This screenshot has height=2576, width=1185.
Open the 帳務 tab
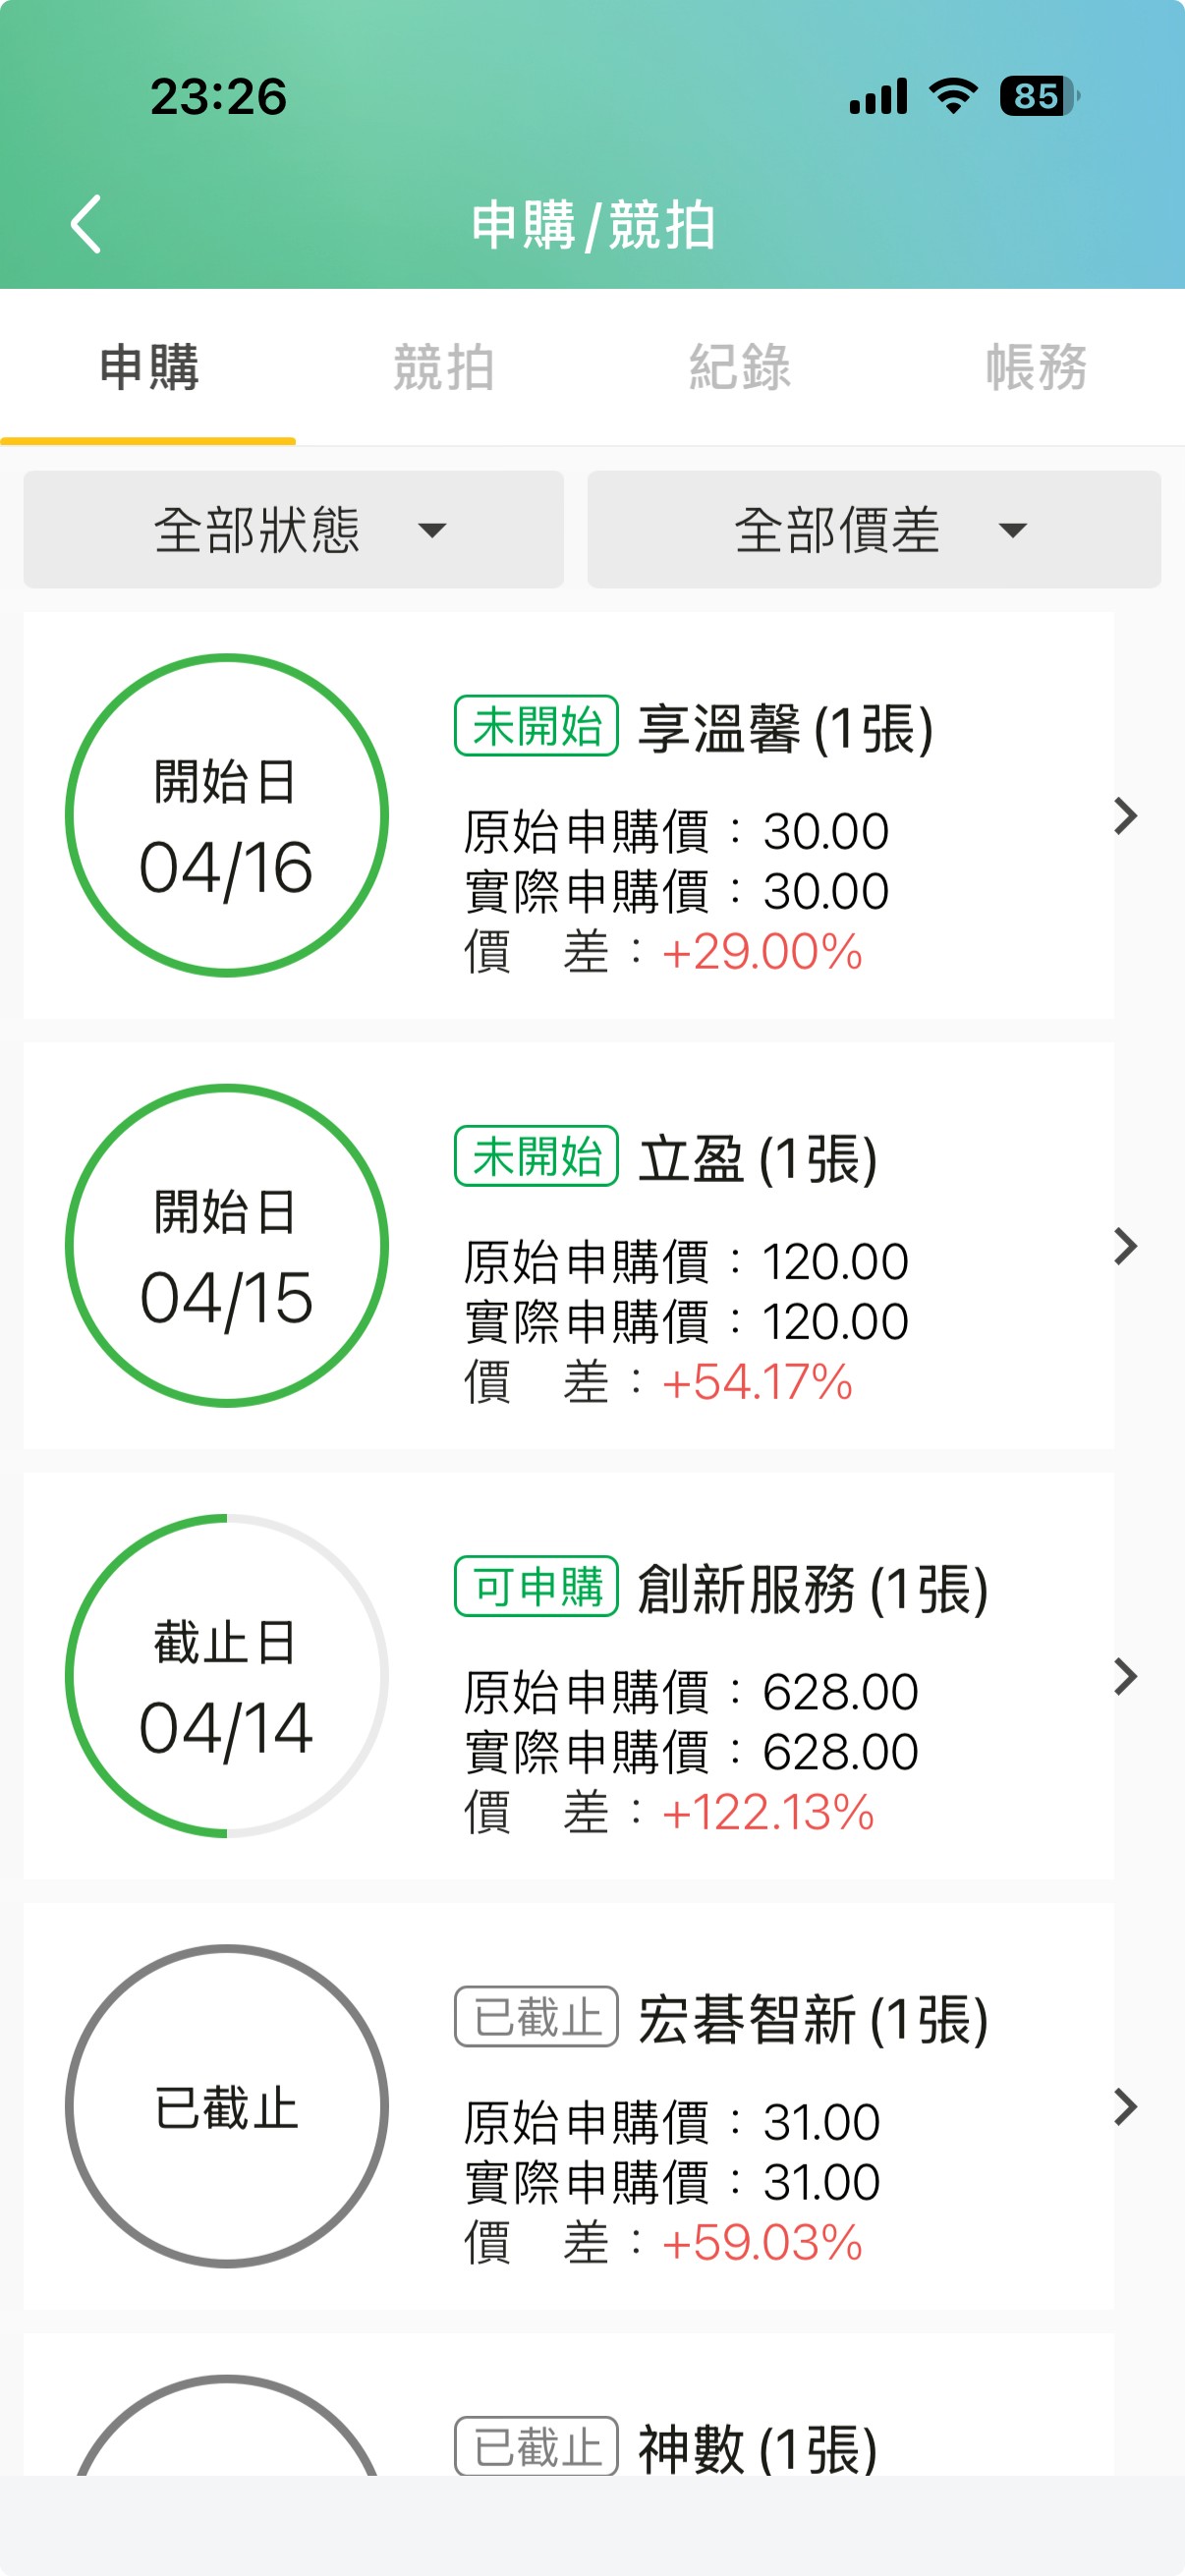tap(1036, 367)
